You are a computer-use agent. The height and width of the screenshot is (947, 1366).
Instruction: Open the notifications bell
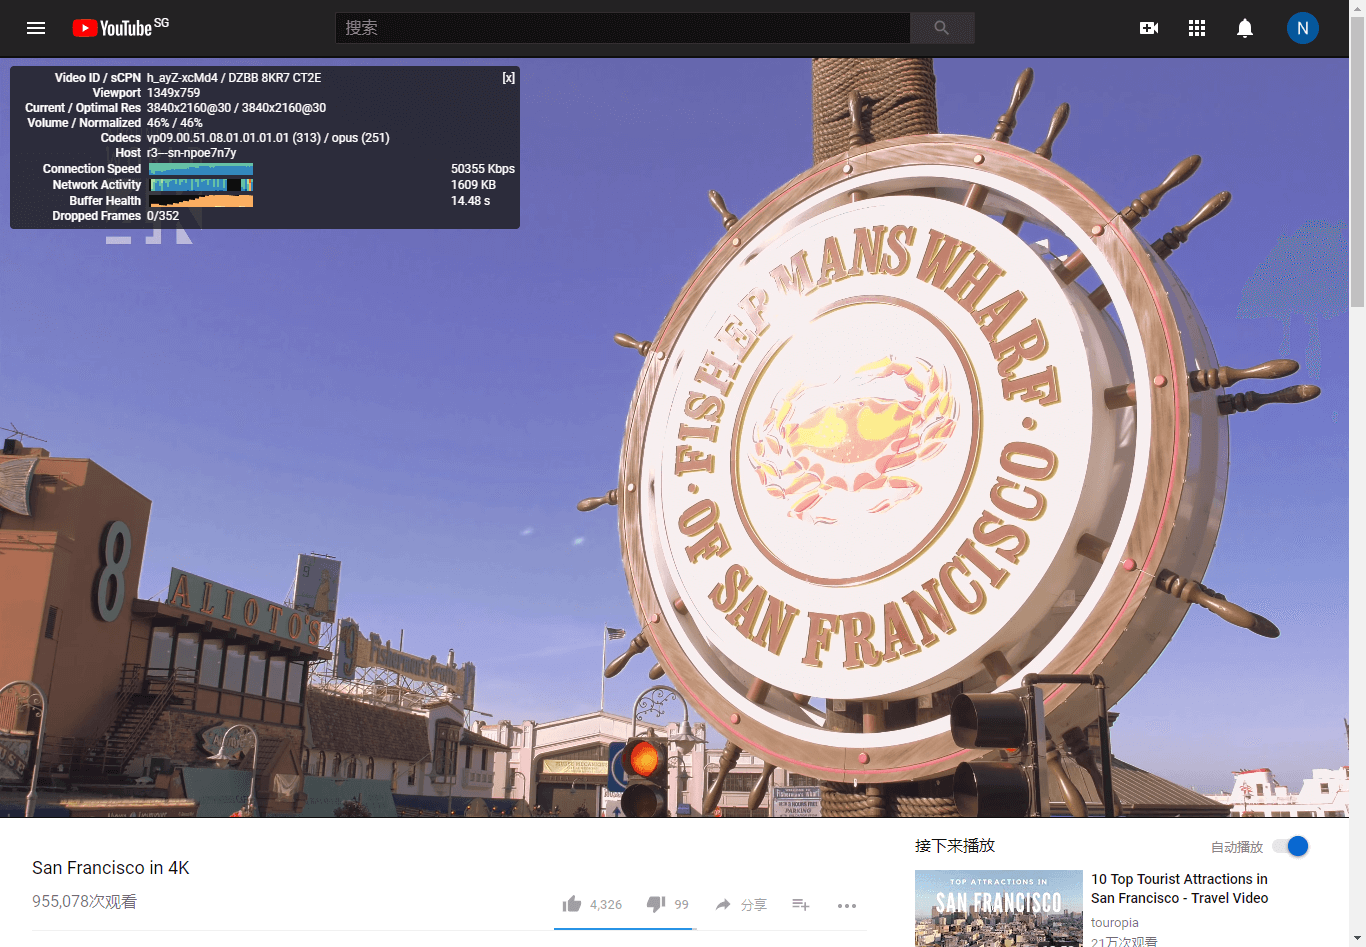coord(1245,28)
